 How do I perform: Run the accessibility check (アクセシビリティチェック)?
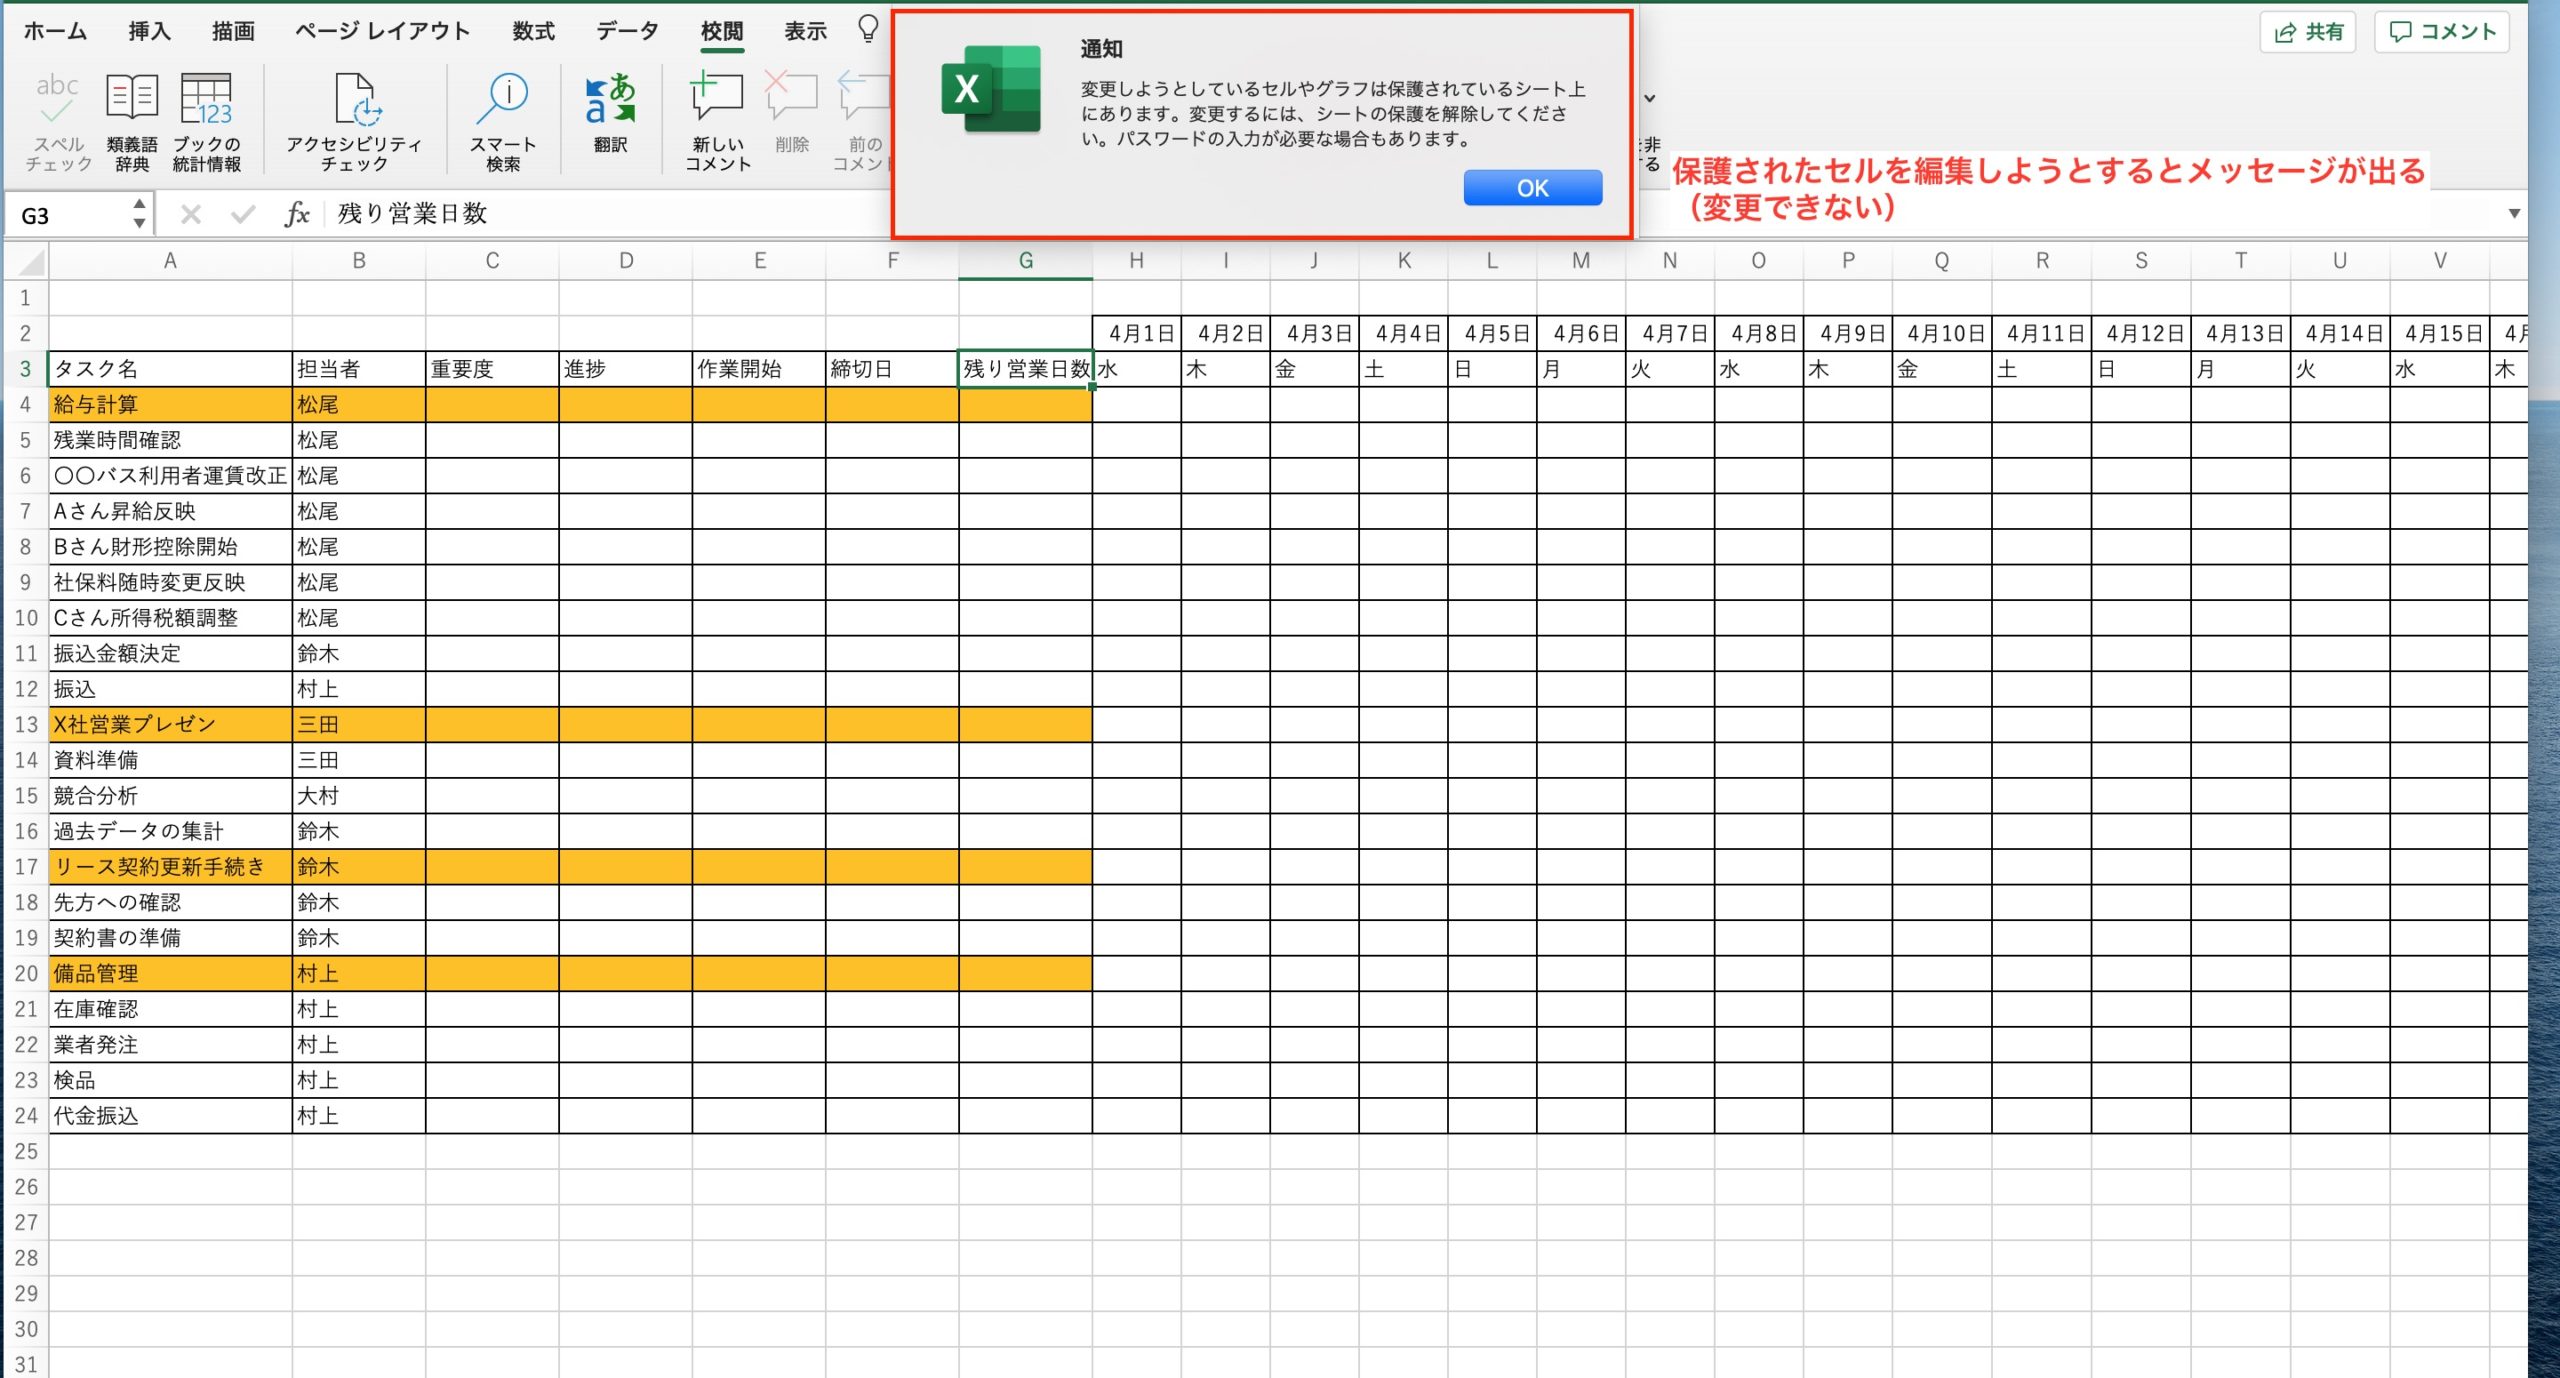pos(354,122)
